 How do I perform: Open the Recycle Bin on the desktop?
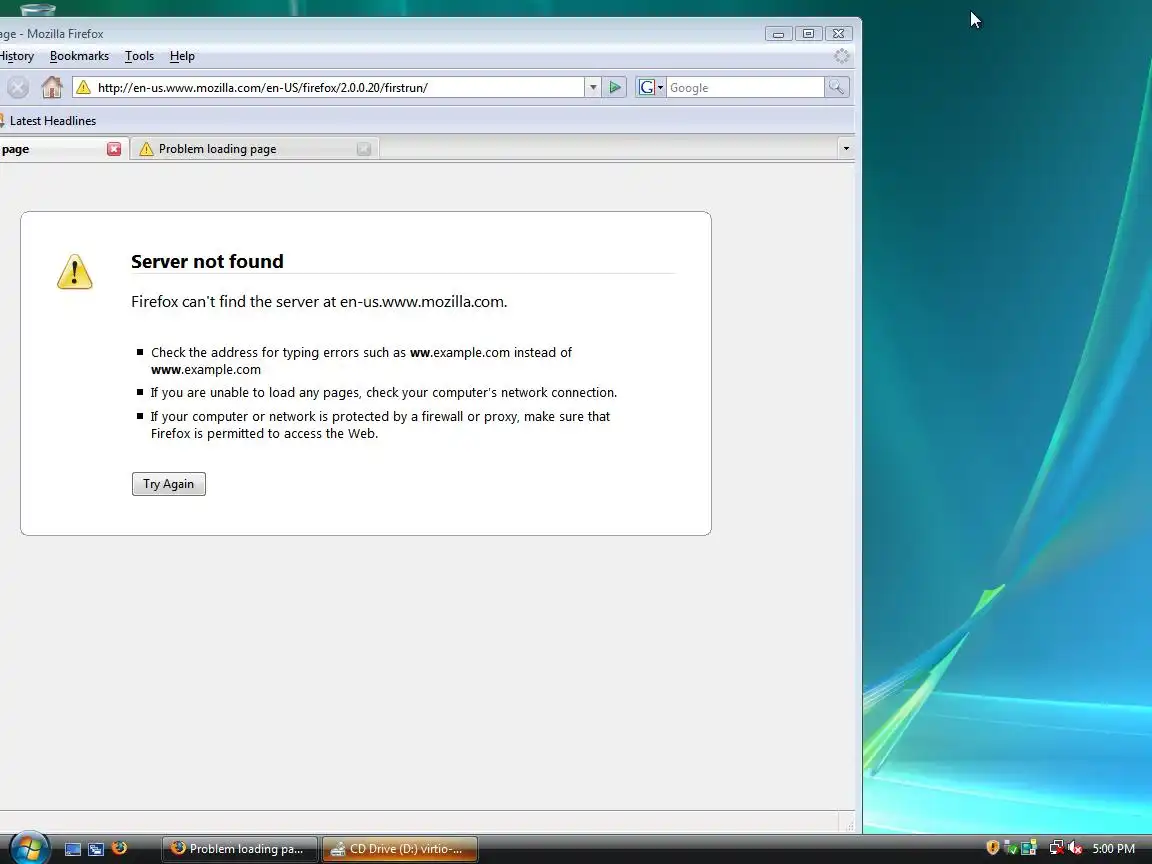pos(37,8)
